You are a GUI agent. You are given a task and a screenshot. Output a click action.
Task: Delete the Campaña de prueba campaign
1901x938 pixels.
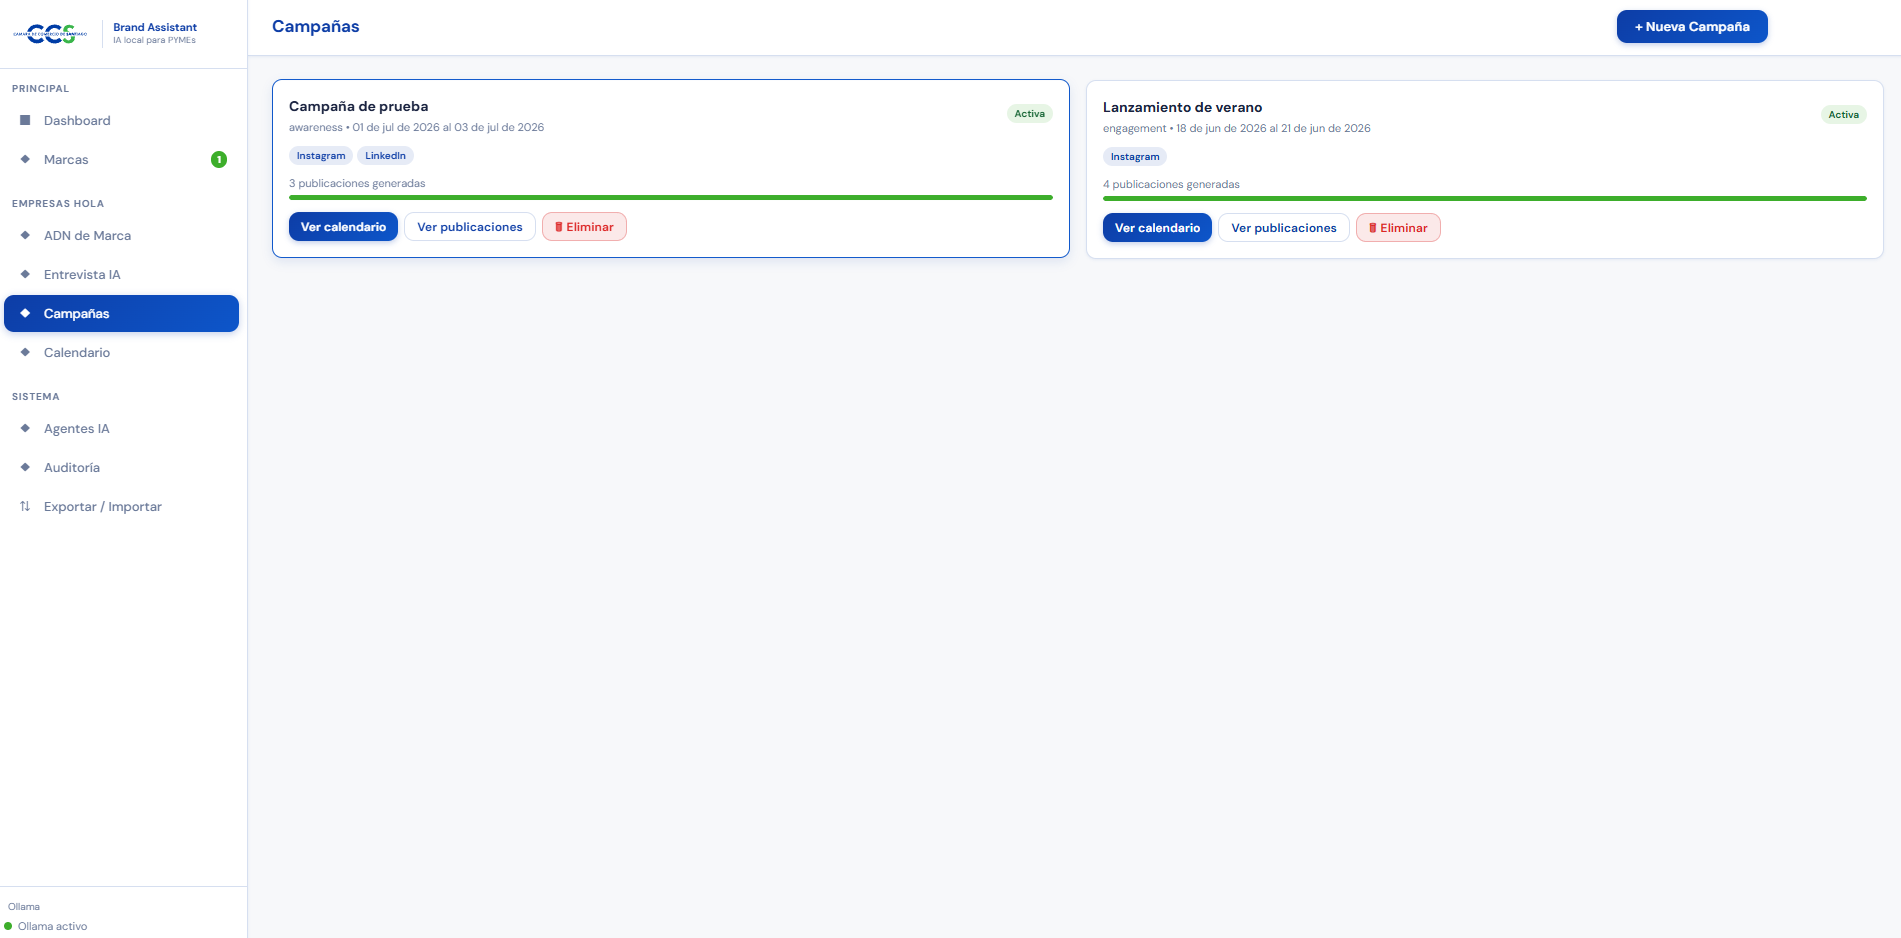pos(584,227)
